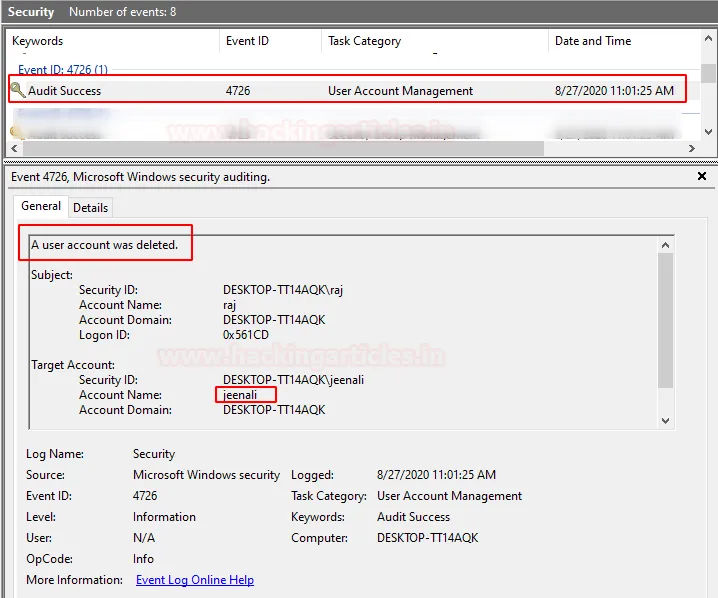Screen dimensions: 718x598
Task: Click the right arrow of the horizontal scrollbar
Action: 692,148
